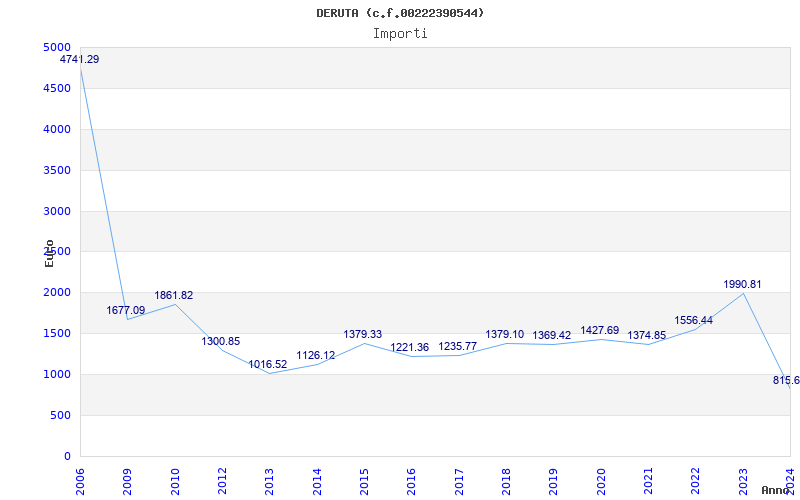
Task: Click y-axis value 500
Action: tap(61, 415)
